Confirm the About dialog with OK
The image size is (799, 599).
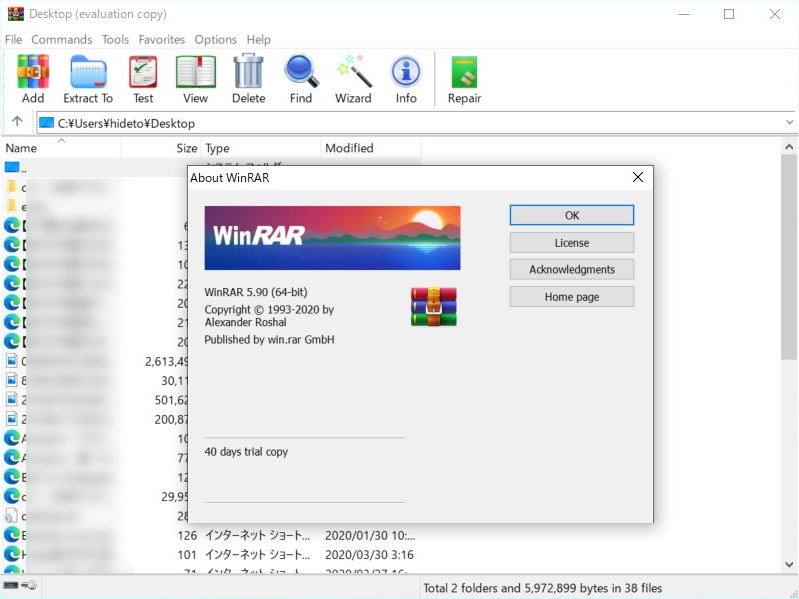572,215
